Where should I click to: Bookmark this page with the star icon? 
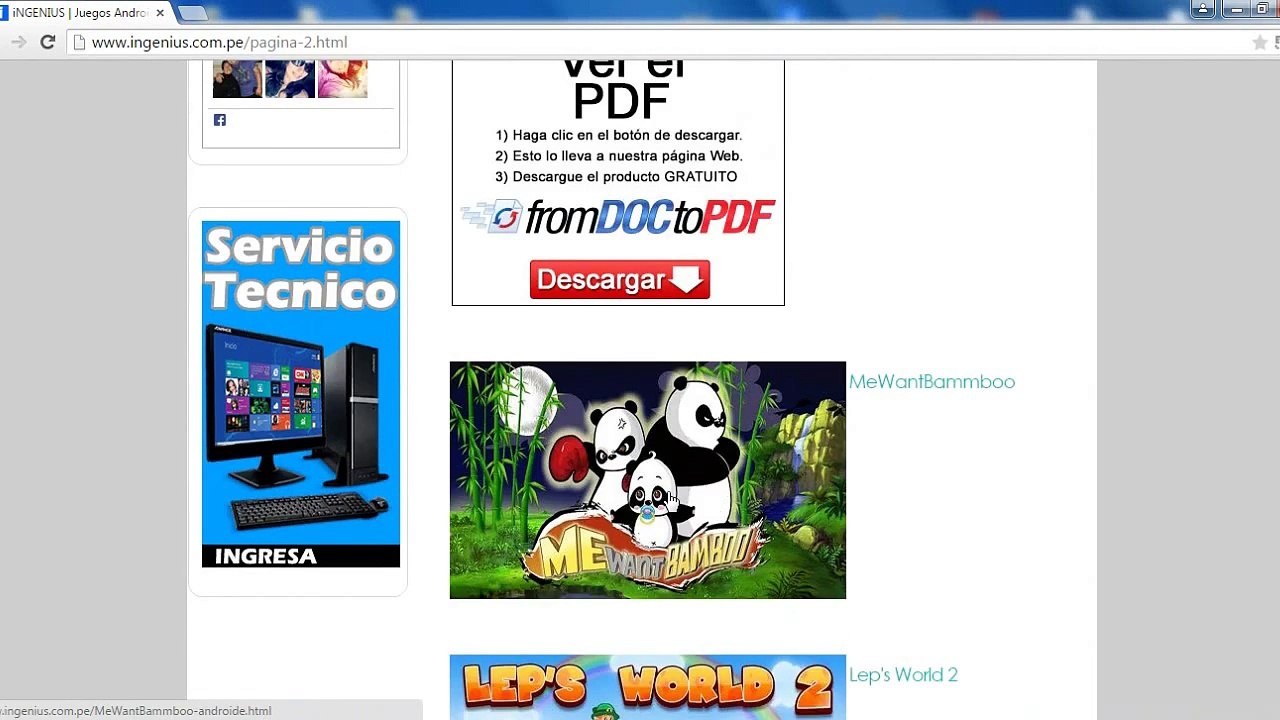point(1260,42)
